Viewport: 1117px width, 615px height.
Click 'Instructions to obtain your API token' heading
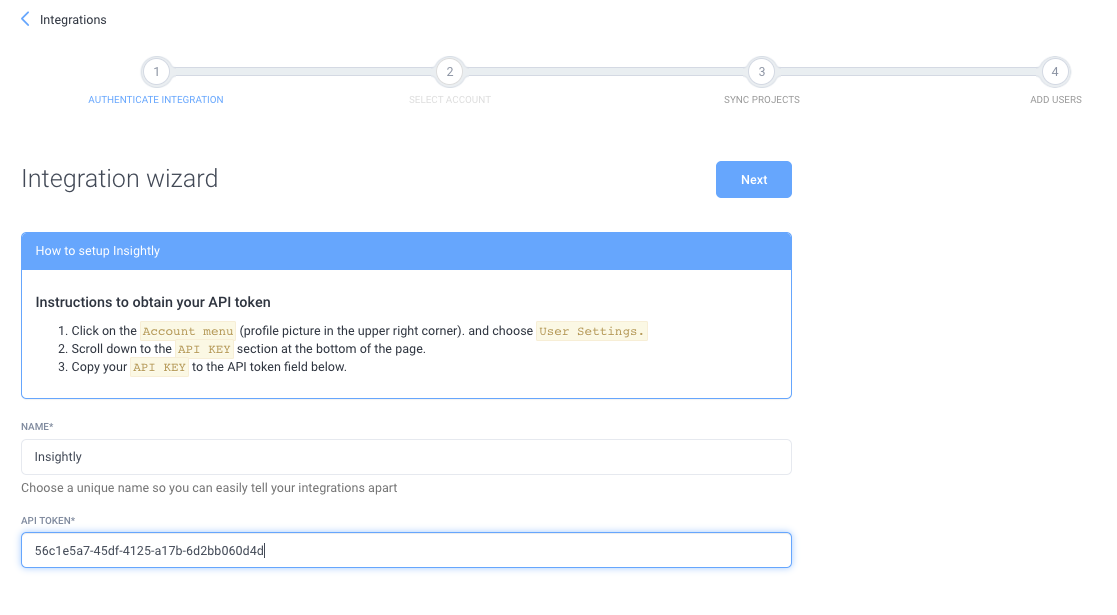pyautogui.click(x=153, y=302)
